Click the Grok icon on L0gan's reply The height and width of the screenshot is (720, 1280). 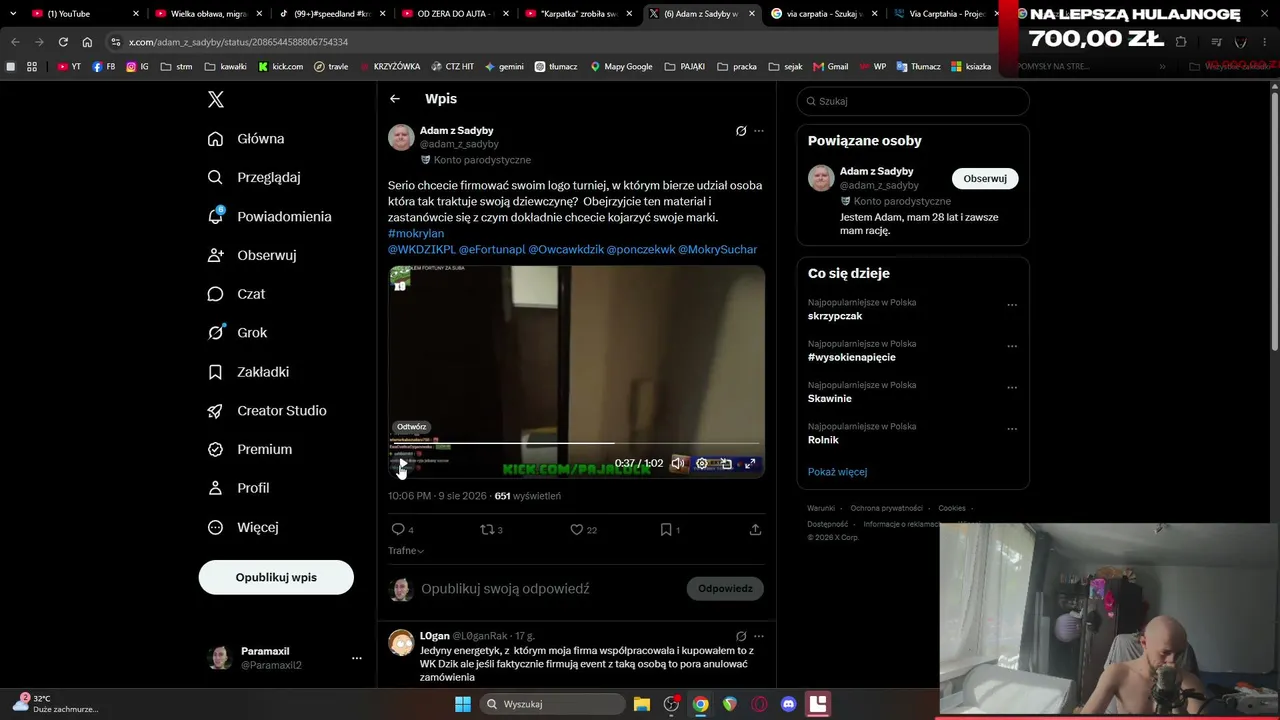tap(741, 636)
